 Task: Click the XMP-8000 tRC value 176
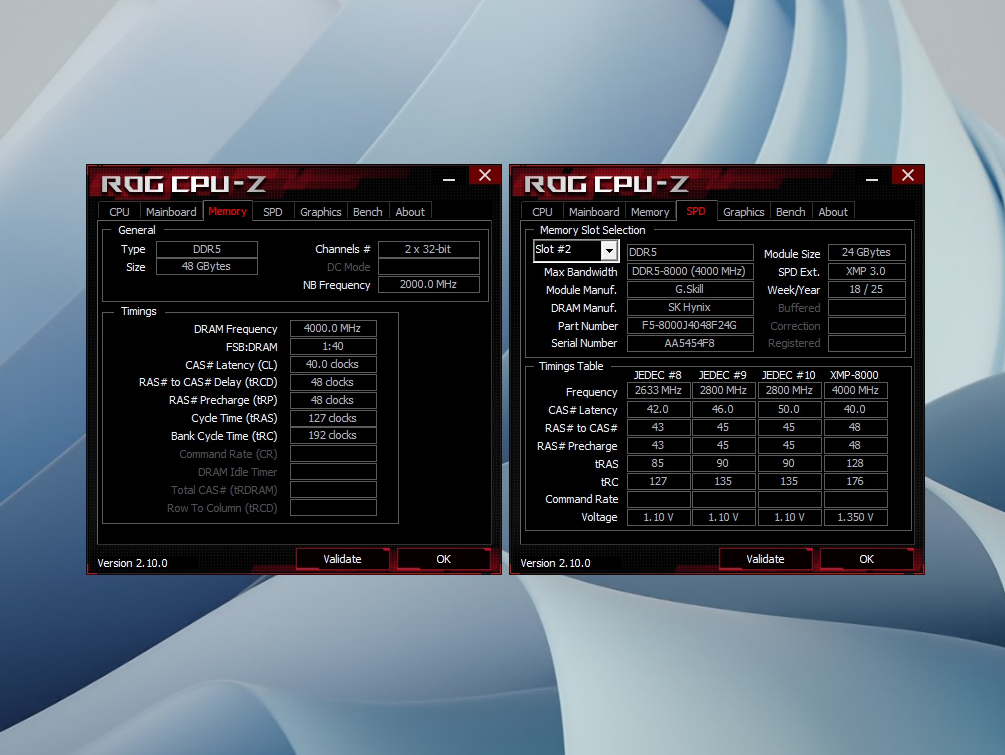tap(855, 481)
